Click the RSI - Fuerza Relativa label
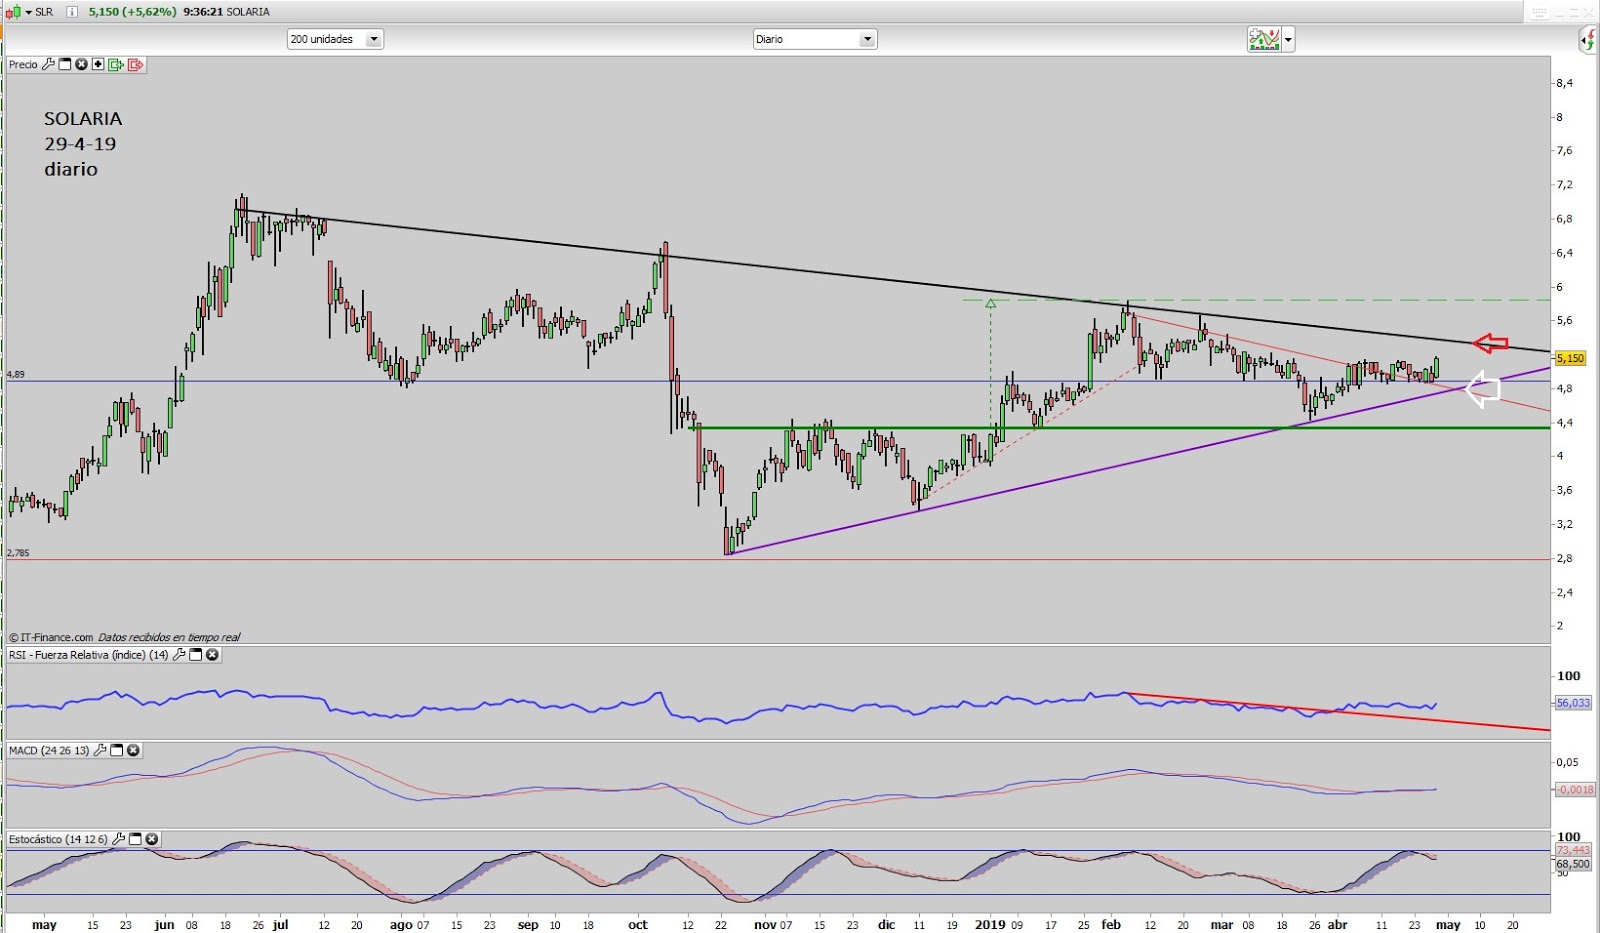The height and width of the screenshot is (933, 1600). [x=88, y=655]
